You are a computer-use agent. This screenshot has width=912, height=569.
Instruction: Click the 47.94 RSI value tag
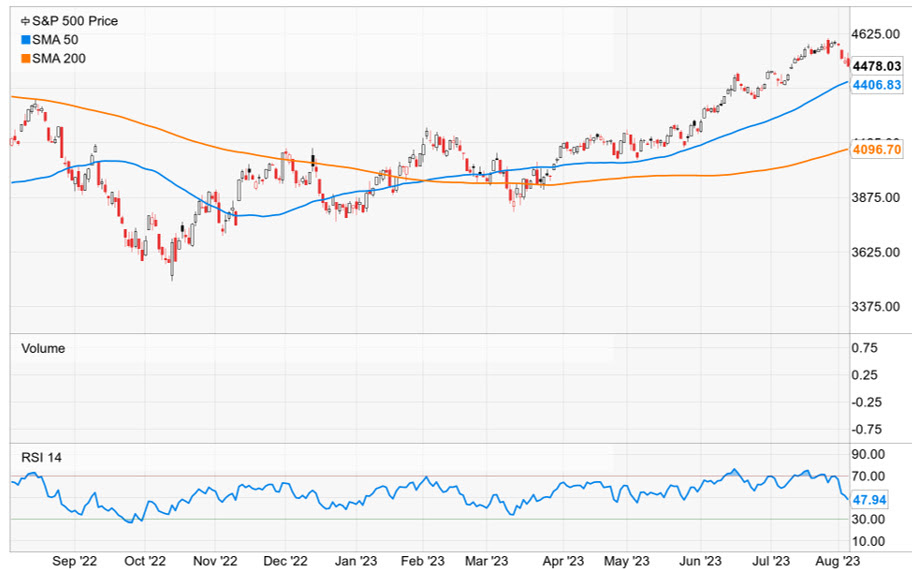tap(869, 498)
